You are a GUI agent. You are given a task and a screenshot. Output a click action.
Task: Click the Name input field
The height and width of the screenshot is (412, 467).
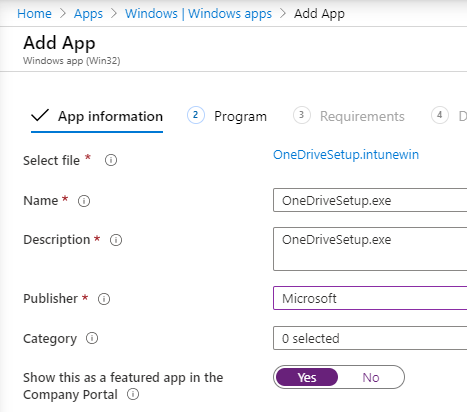click(x=370, y=200)
